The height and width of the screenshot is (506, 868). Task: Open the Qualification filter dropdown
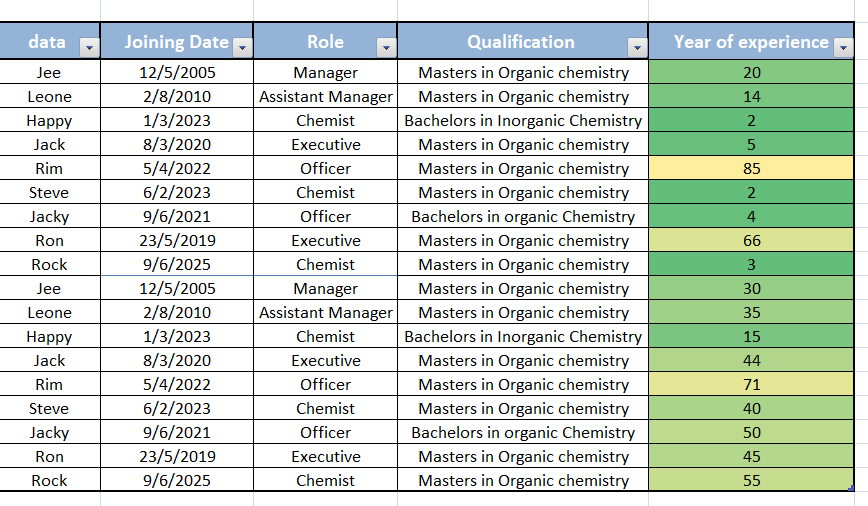click(x=637, y=48)
